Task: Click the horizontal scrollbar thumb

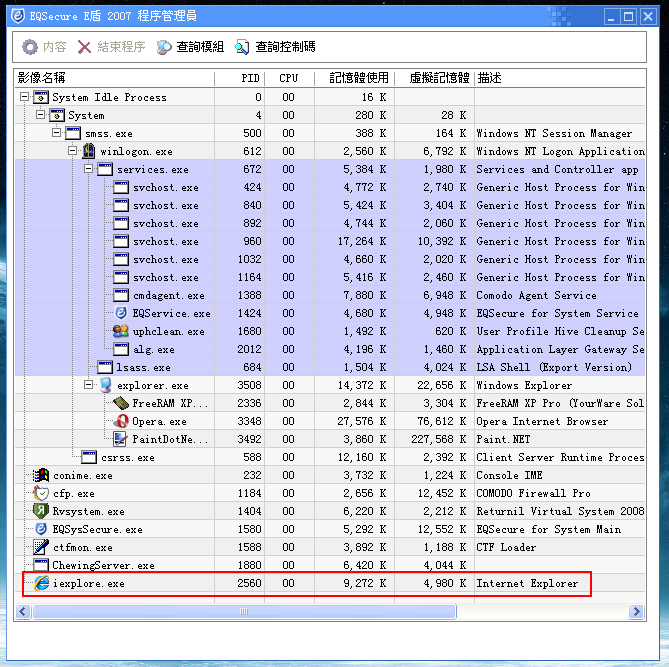Action: 244,612
